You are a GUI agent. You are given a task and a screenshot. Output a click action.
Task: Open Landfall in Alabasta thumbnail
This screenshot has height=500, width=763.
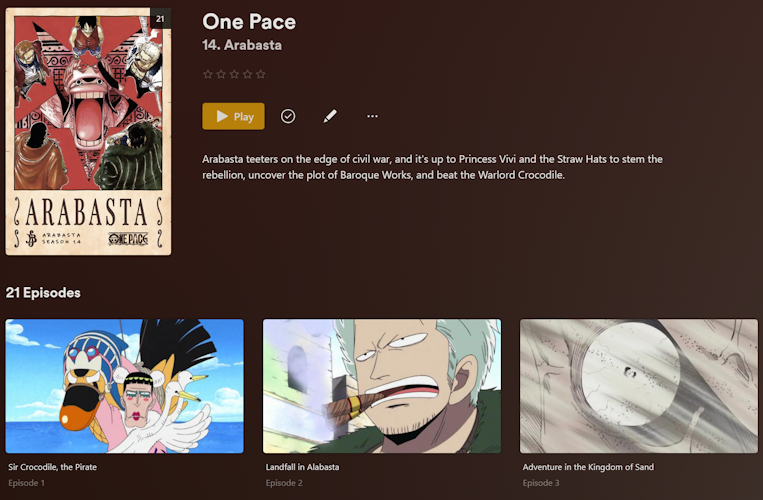pyautogui.click(x=382, y=386)
